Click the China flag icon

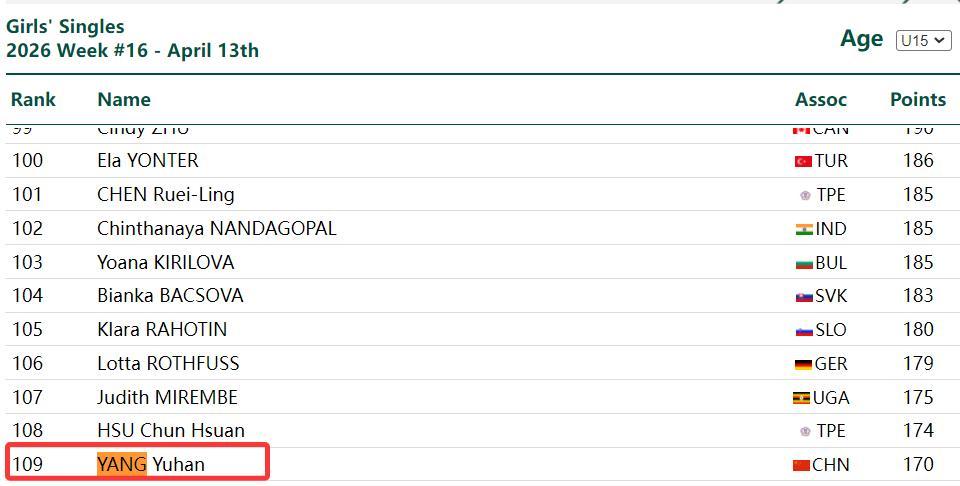coord(801,465)
